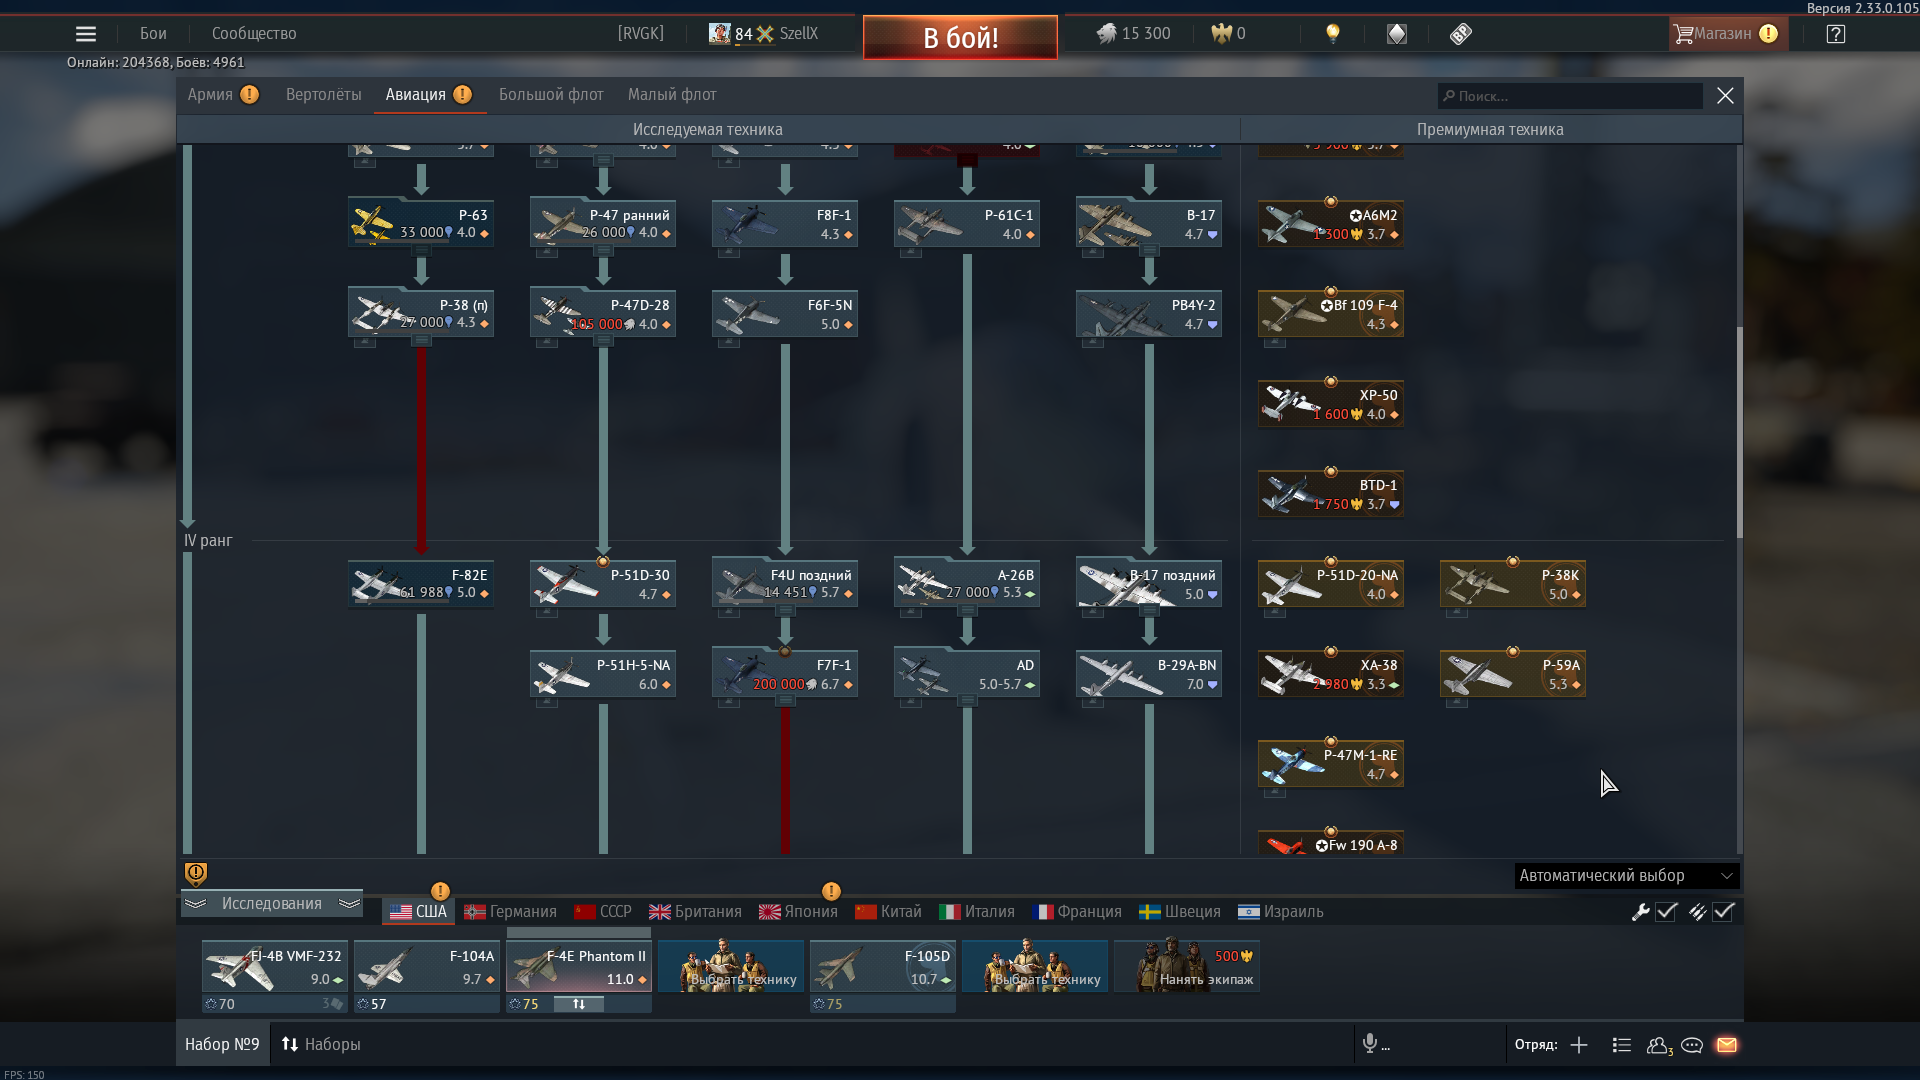Click the Golden Eagles balance icon

click(x=1221, y=34)
